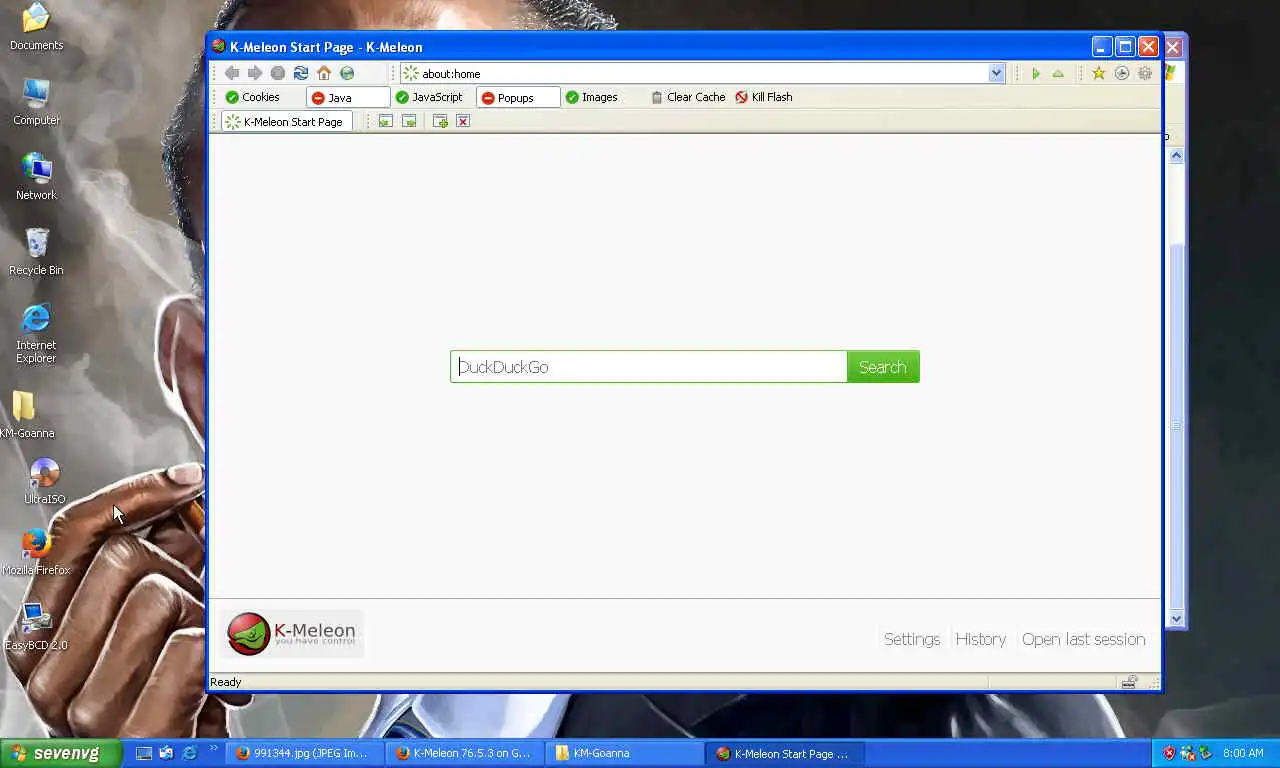Image resolution: width=1280 pixels, height=768 pixels.
Task: Click the Up arrow icon beside Go
Action: tap(1058, 73)
